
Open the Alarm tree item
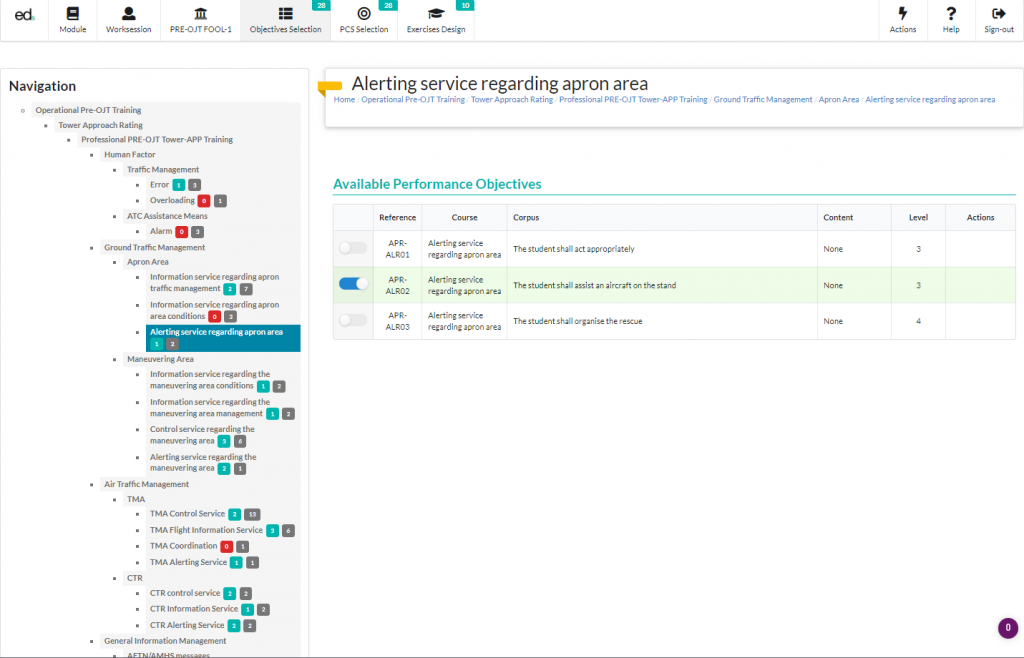[x=161, y=231]
